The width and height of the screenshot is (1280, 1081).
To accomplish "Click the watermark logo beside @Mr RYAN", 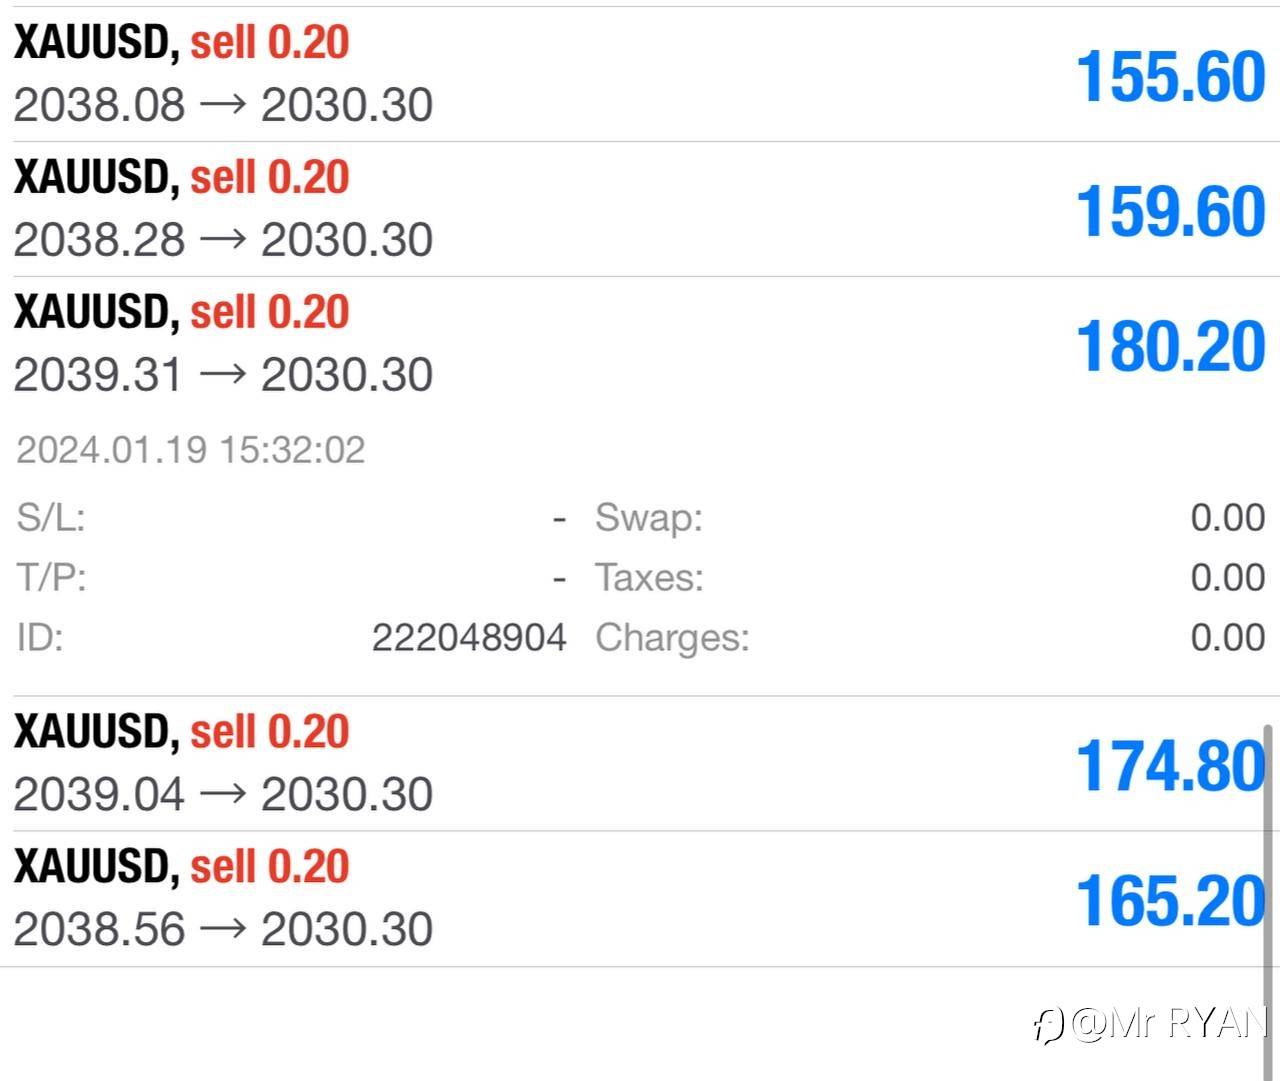I will tap(1047, 1024).
